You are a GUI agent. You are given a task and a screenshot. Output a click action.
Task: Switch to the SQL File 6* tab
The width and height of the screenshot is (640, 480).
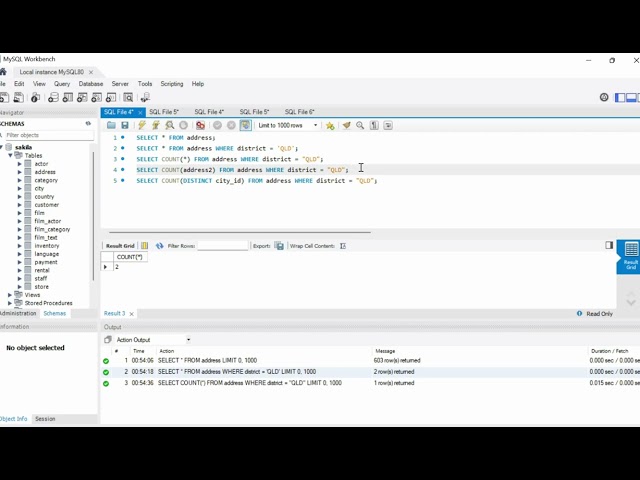click(300, 112)
